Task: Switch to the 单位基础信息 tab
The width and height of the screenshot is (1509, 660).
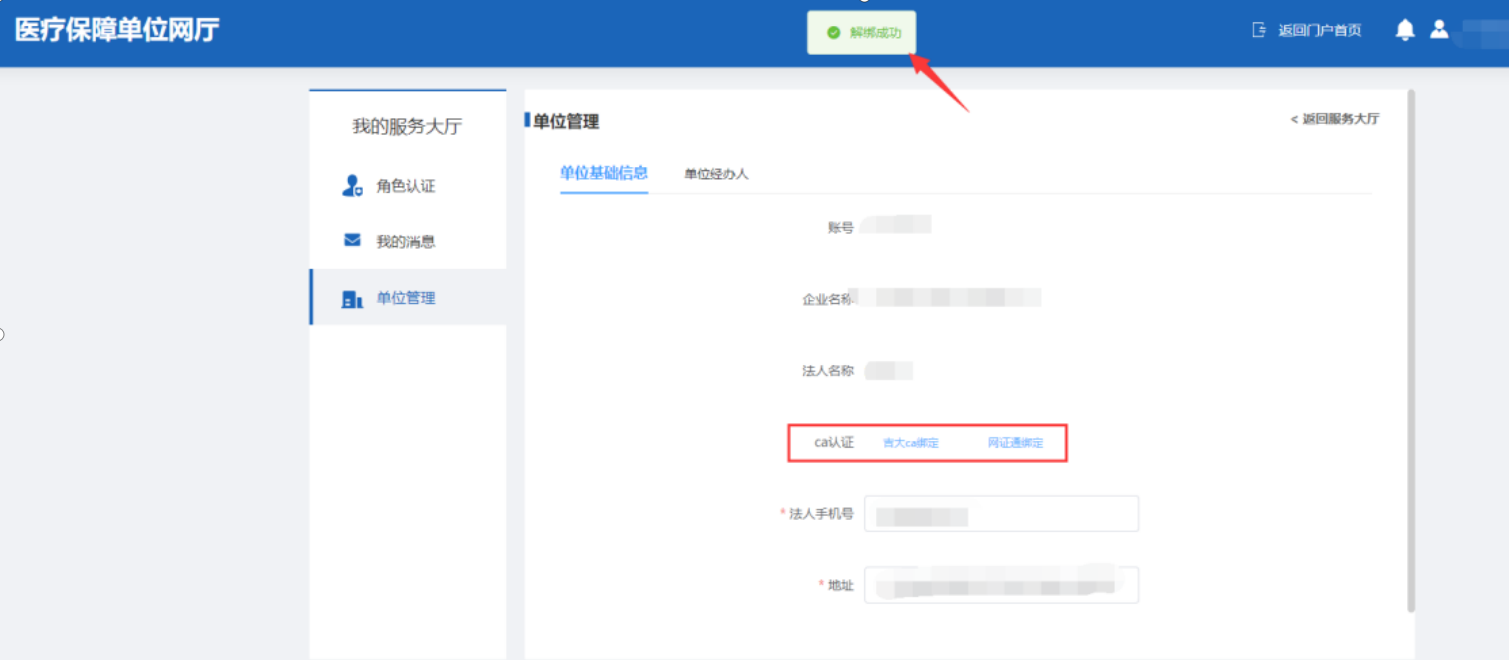Action: pyautogui.click(x=604, y=173)
